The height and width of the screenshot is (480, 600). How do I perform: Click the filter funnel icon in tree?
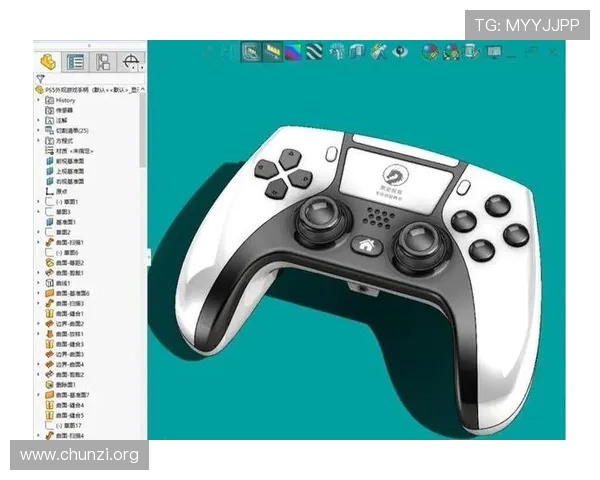tap(40, 77)
